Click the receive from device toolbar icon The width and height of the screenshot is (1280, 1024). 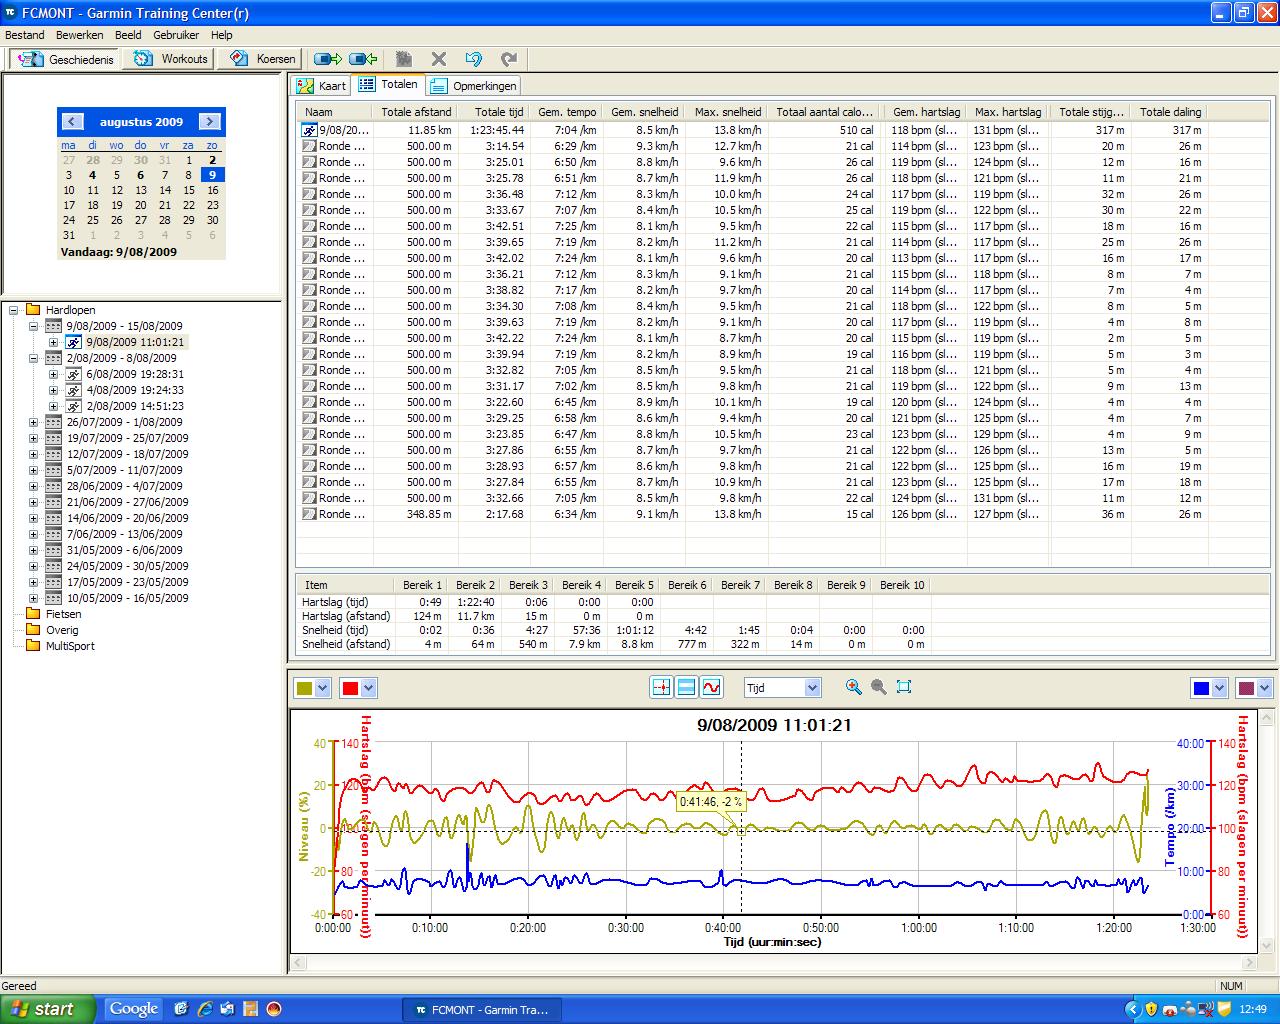364,59
